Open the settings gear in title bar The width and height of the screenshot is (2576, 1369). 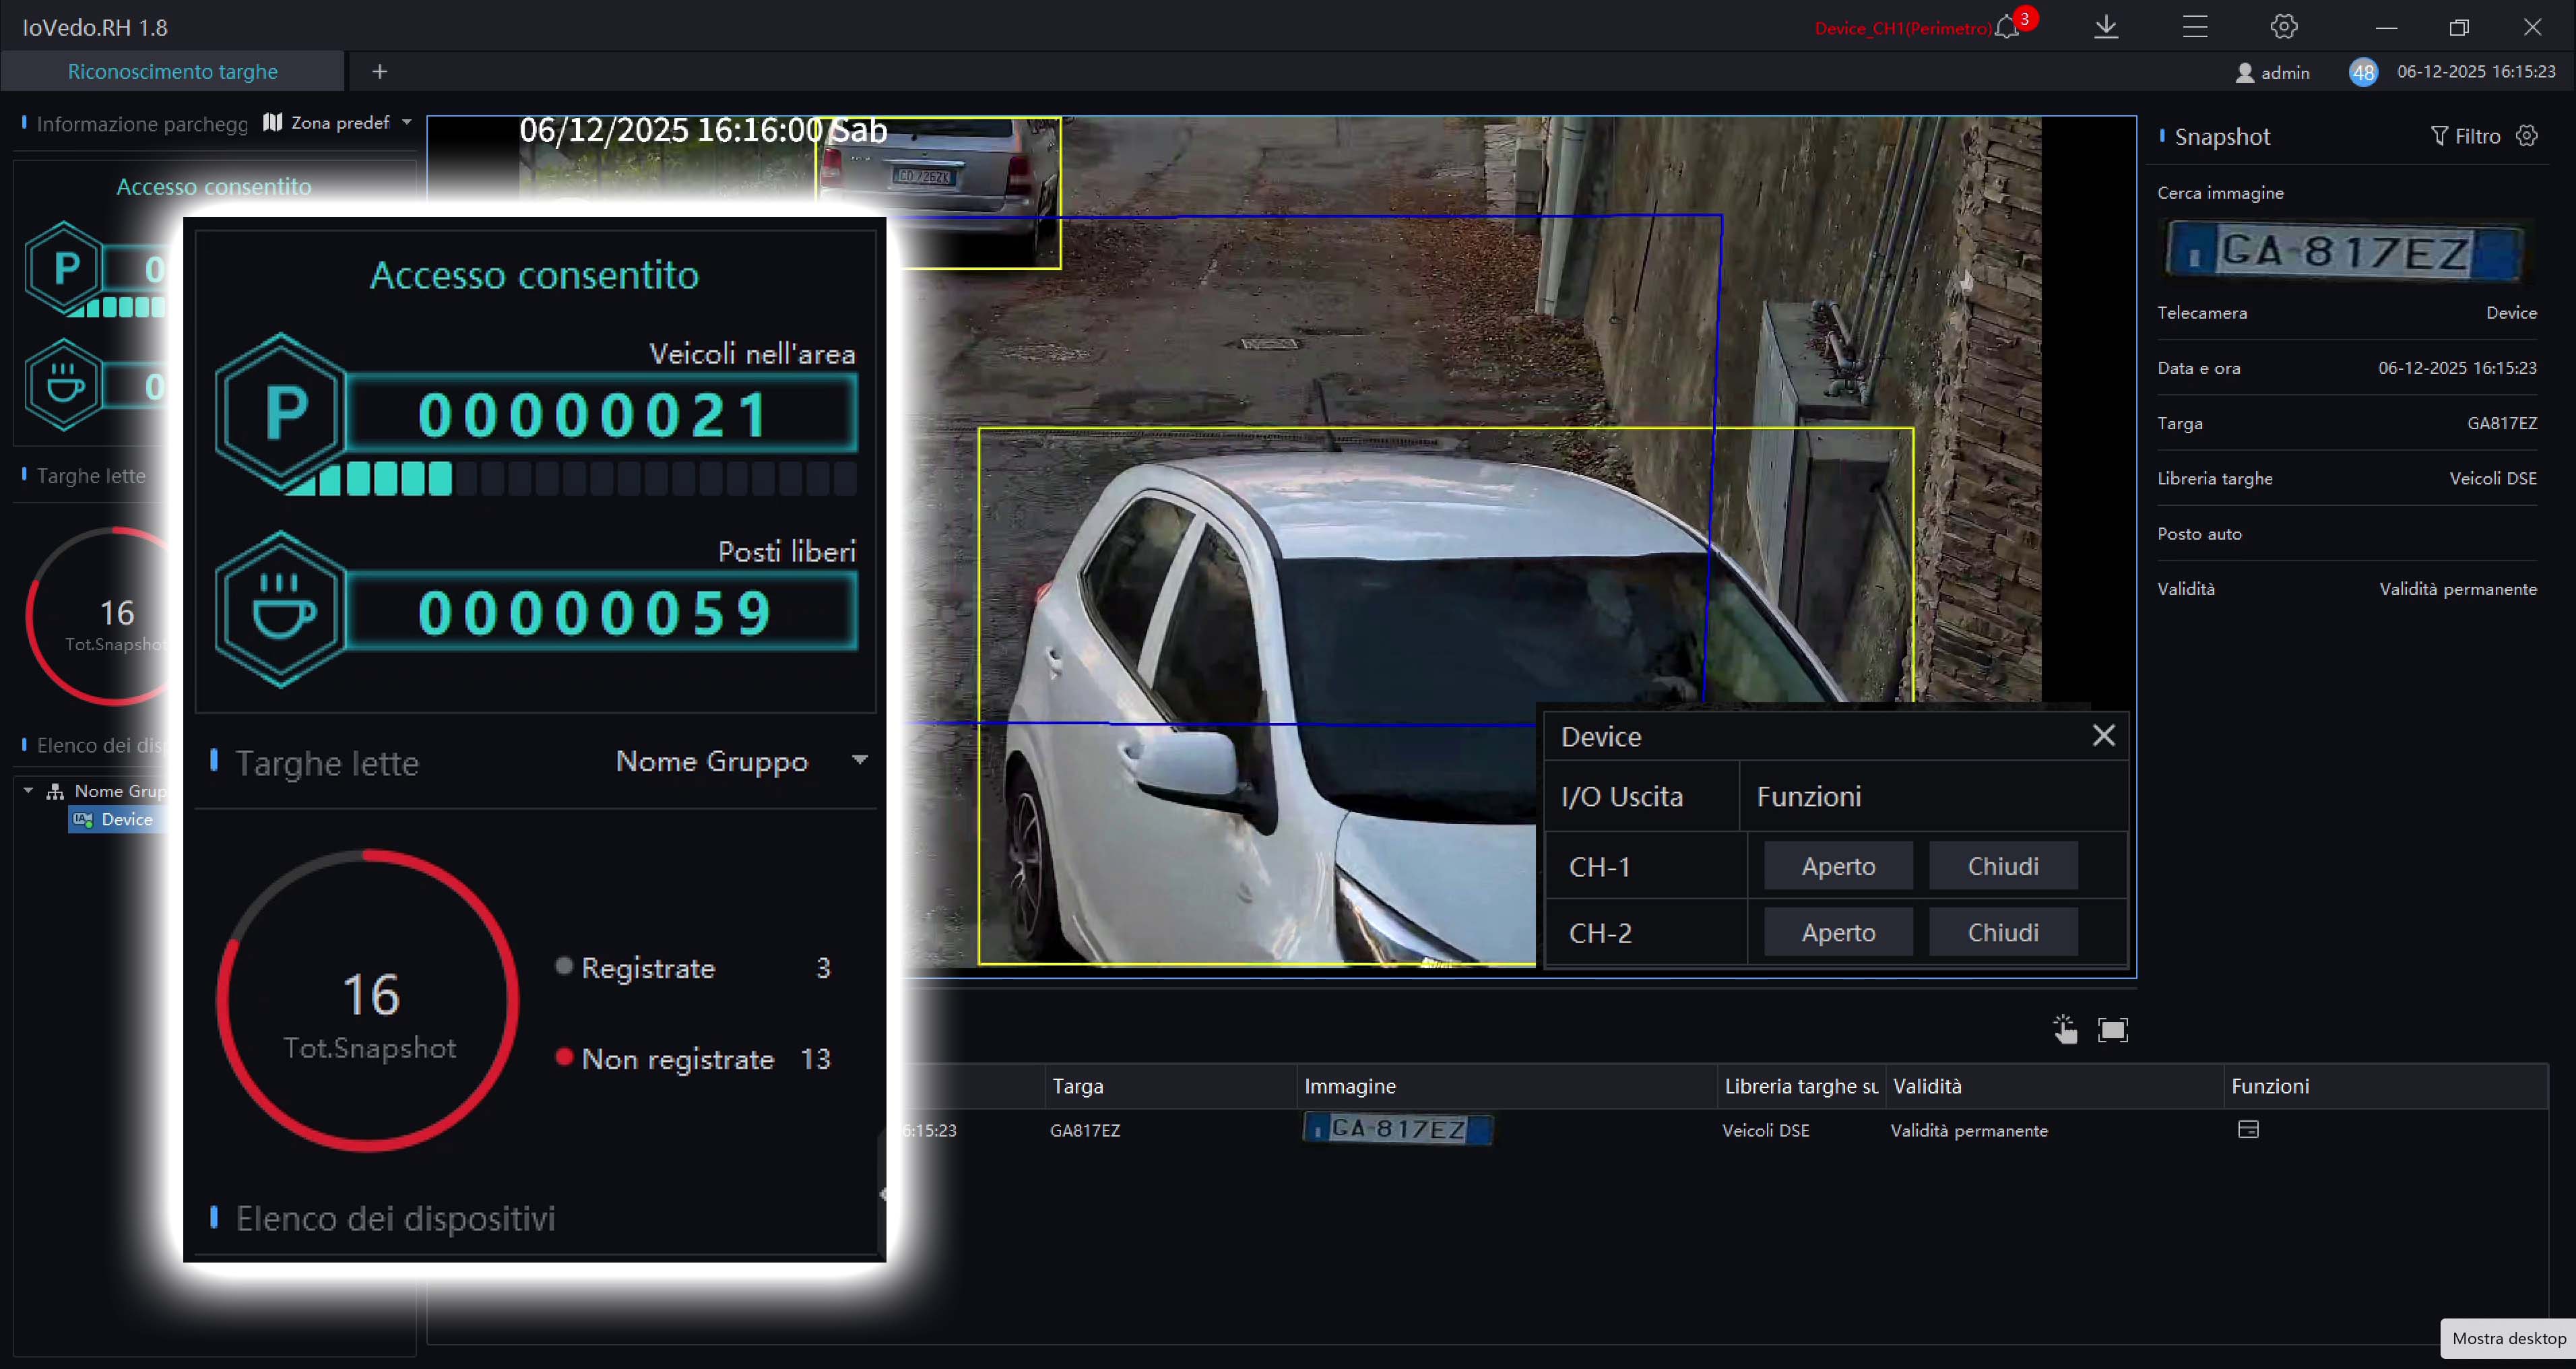pos(2284,27)
